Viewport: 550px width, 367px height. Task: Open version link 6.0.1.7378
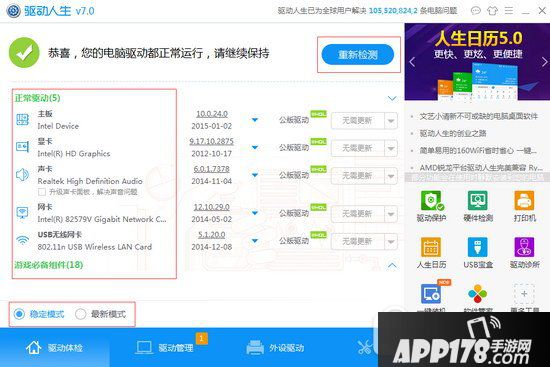point(212,169)
